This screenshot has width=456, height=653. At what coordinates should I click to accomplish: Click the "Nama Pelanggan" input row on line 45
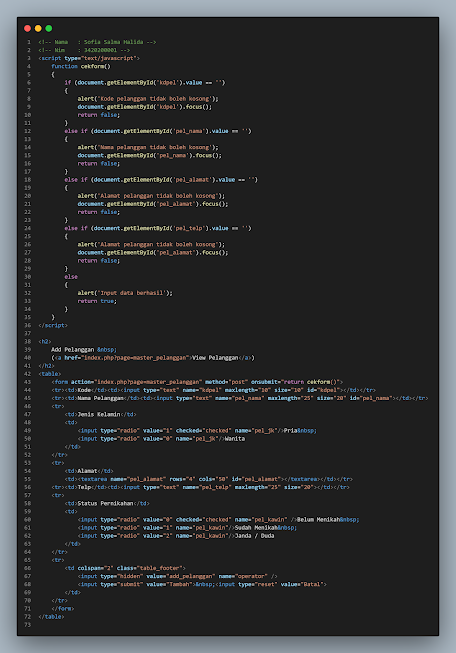(x=240, y=398)
